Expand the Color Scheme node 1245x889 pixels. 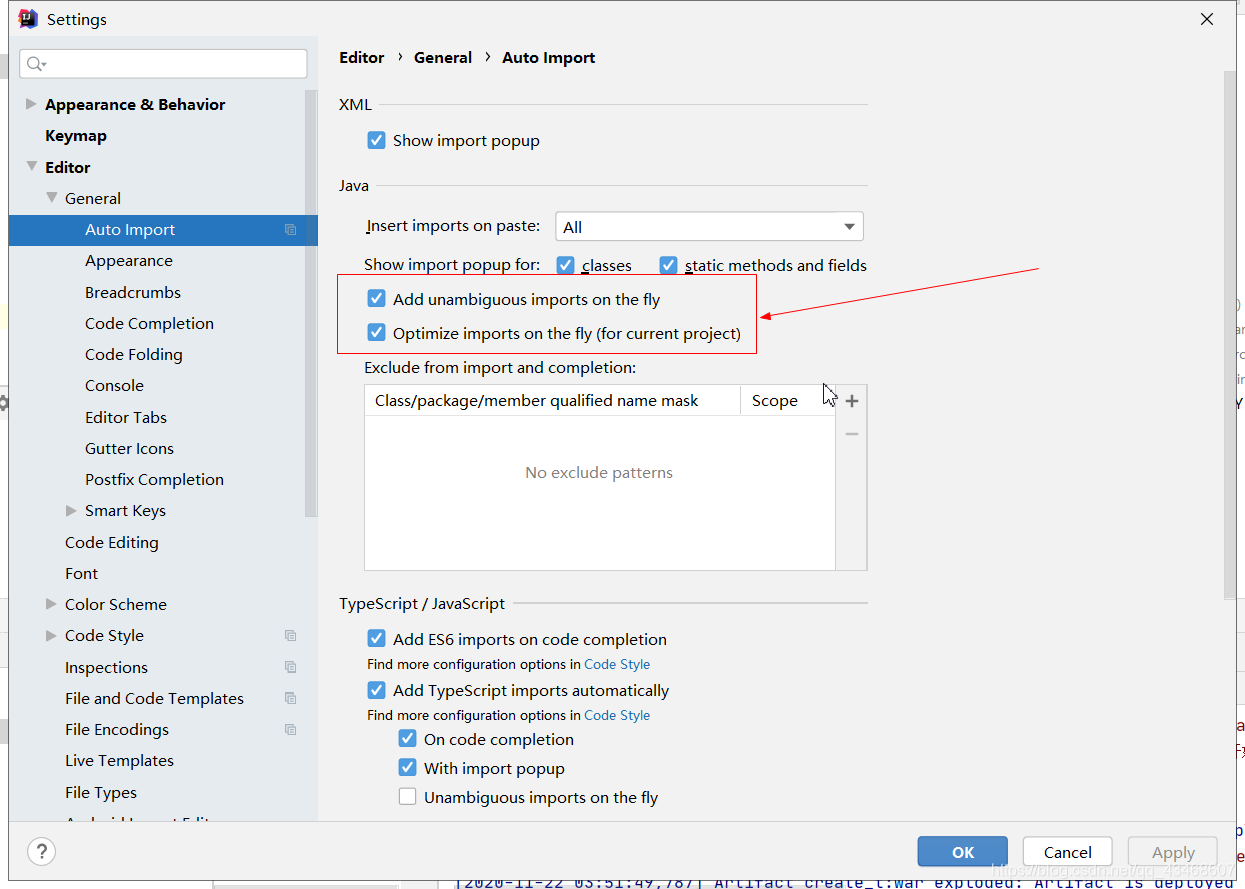(51, 604)
